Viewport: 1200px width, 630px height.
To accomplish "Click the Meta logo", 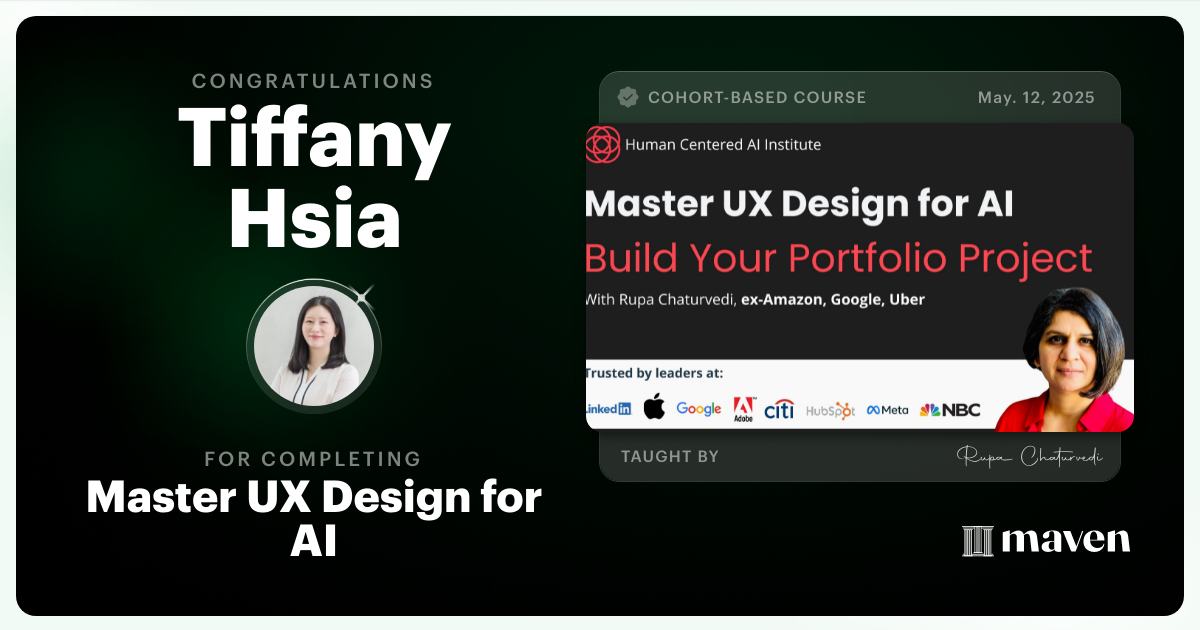I will pyautogui.click(x=885, y=408).
